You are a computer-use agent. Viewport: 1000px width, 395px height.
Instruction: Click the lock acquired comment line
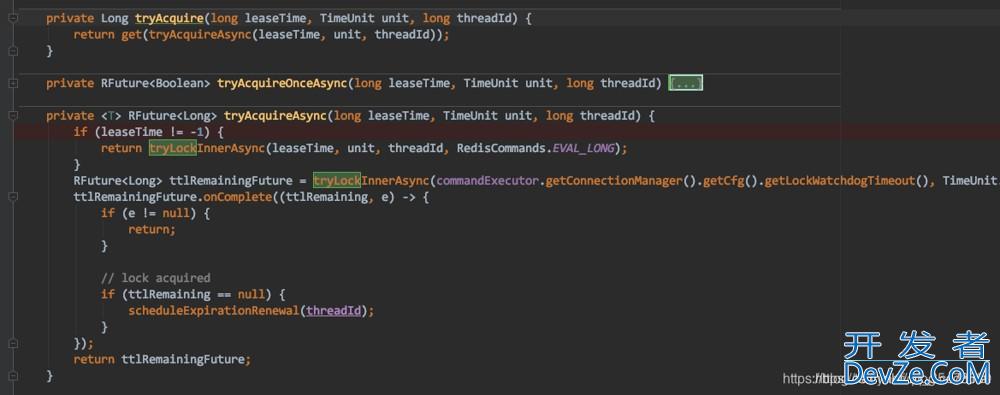coord(156,278)
